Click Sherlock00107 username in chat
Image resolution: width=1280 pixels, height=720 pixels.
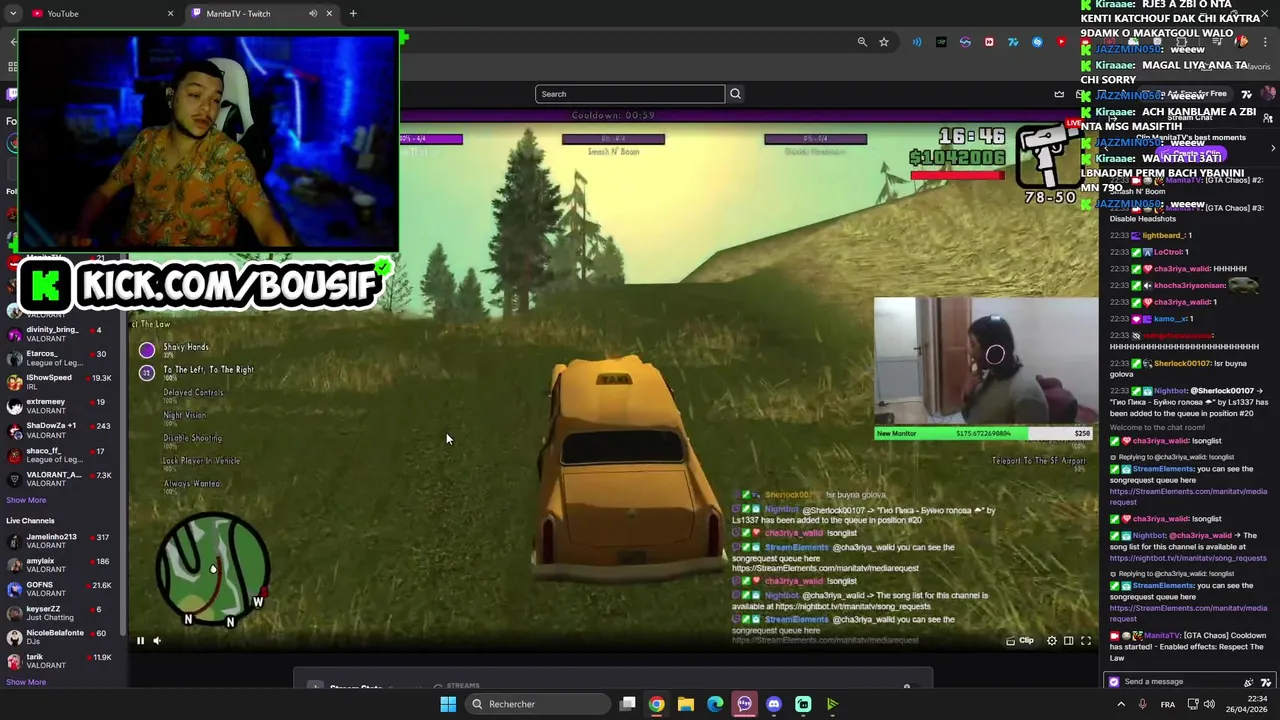[1182, 363]
